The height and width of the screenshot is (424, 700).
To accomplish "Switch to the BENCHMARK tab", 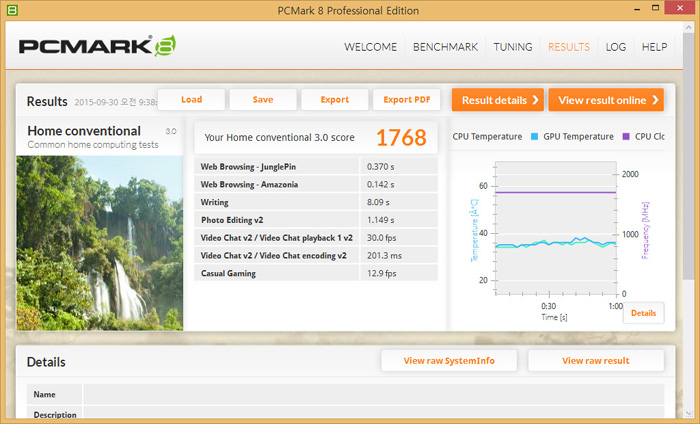I will pos(445,47).
